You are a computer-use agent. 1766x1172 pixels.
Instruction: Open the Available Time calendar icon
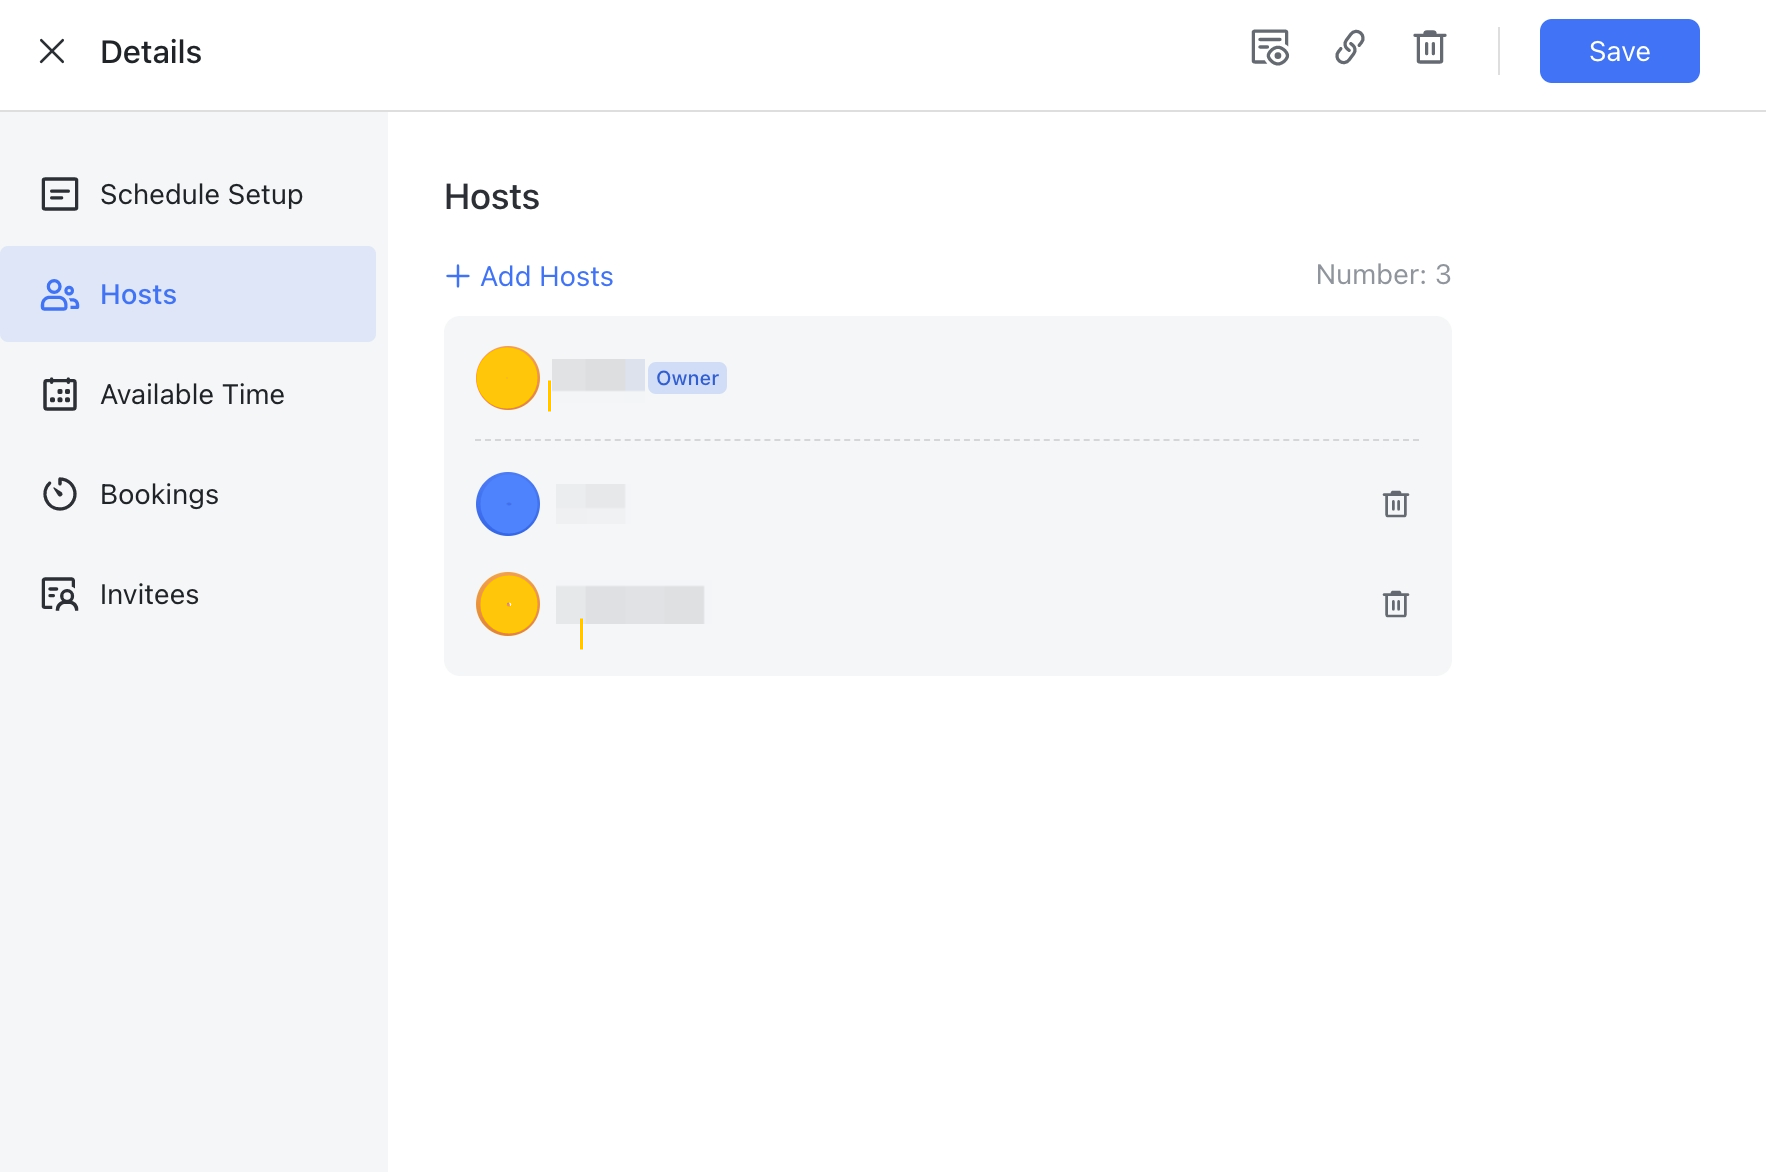tap(60, 394)
